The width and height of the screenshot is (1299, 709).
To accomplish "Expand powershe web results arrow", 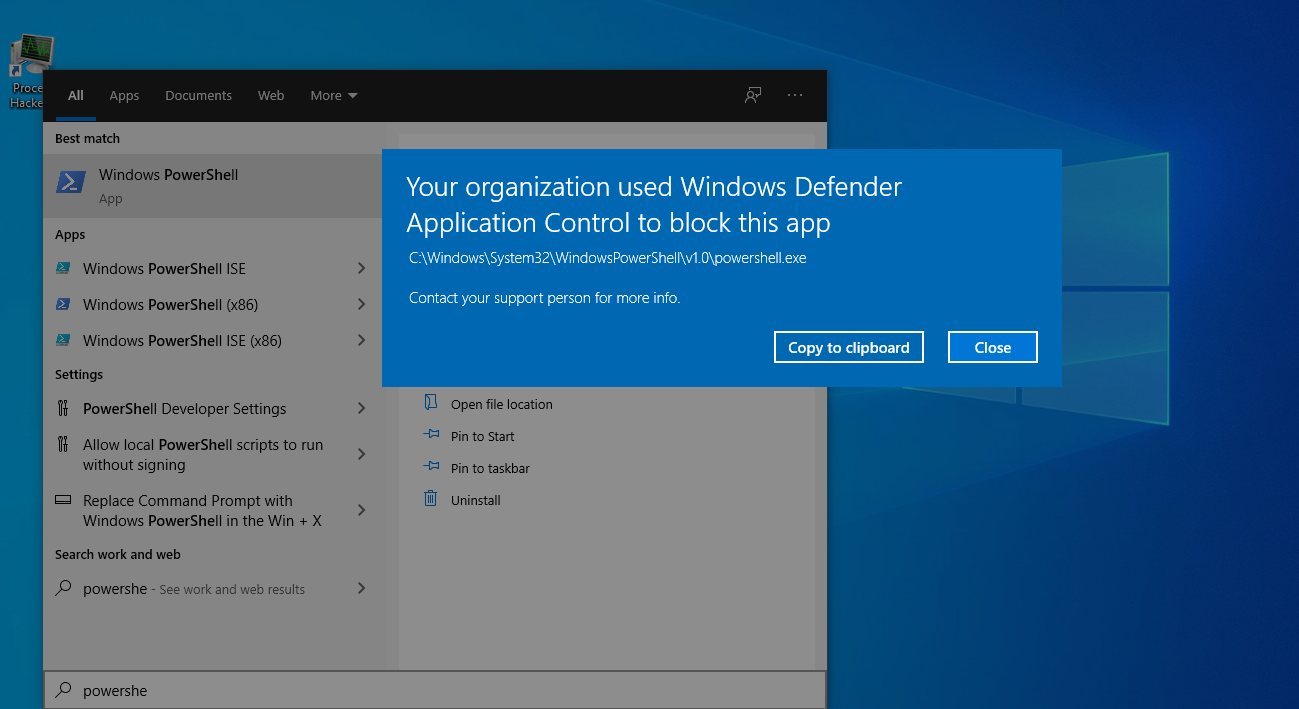I will point(362,588).
